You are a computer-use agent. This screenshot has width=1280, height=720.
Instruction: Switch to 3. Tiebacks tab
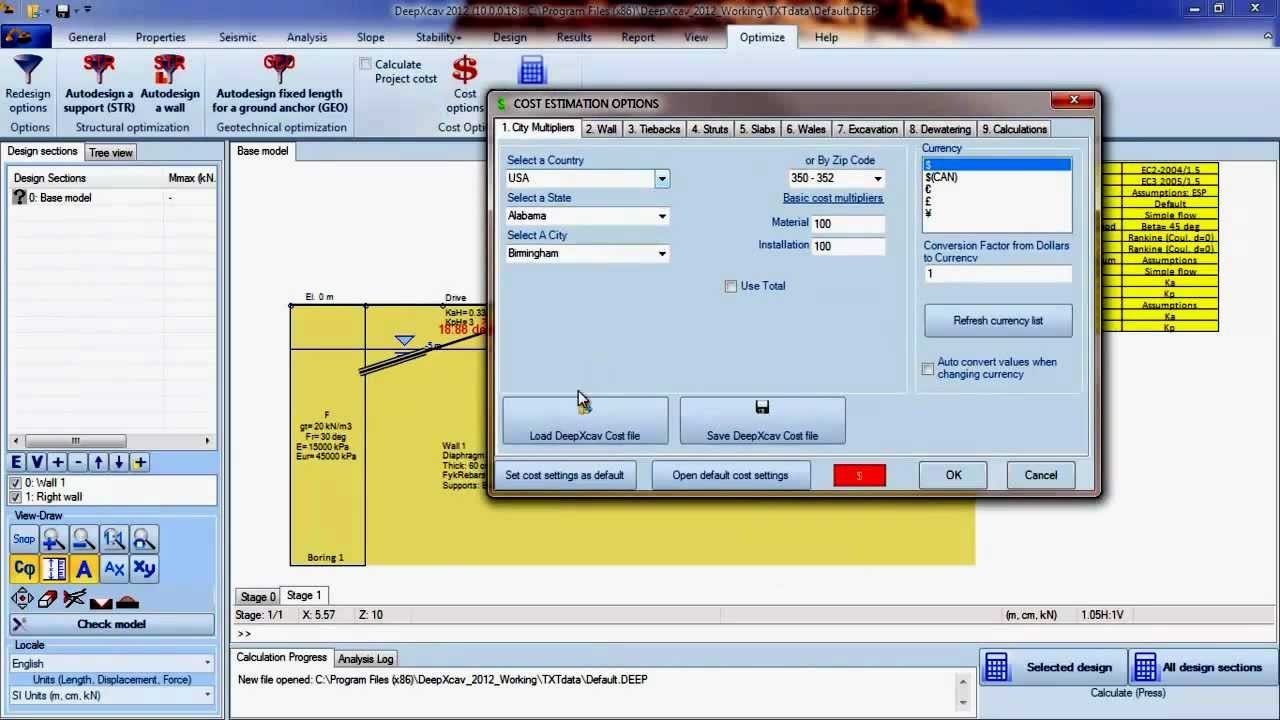click(x=654, y=129)
